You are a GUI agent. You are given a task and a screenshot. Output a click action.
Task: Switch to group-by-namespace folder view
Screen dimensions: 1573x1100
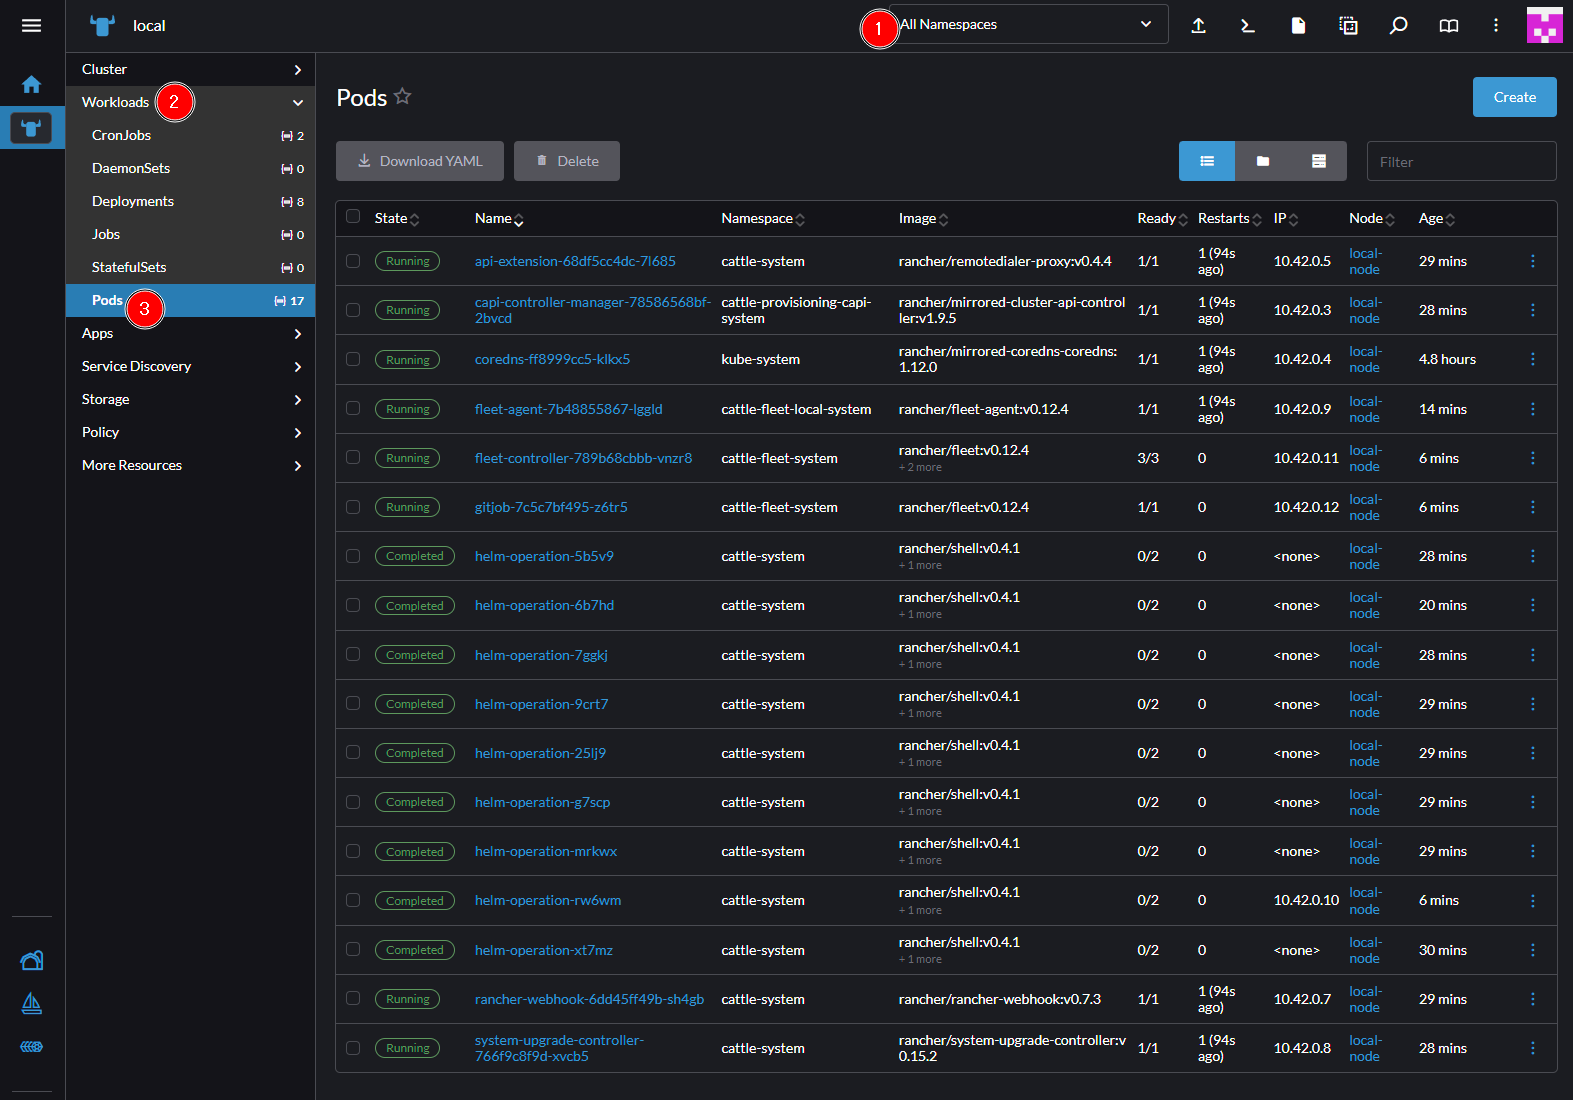1263,161
